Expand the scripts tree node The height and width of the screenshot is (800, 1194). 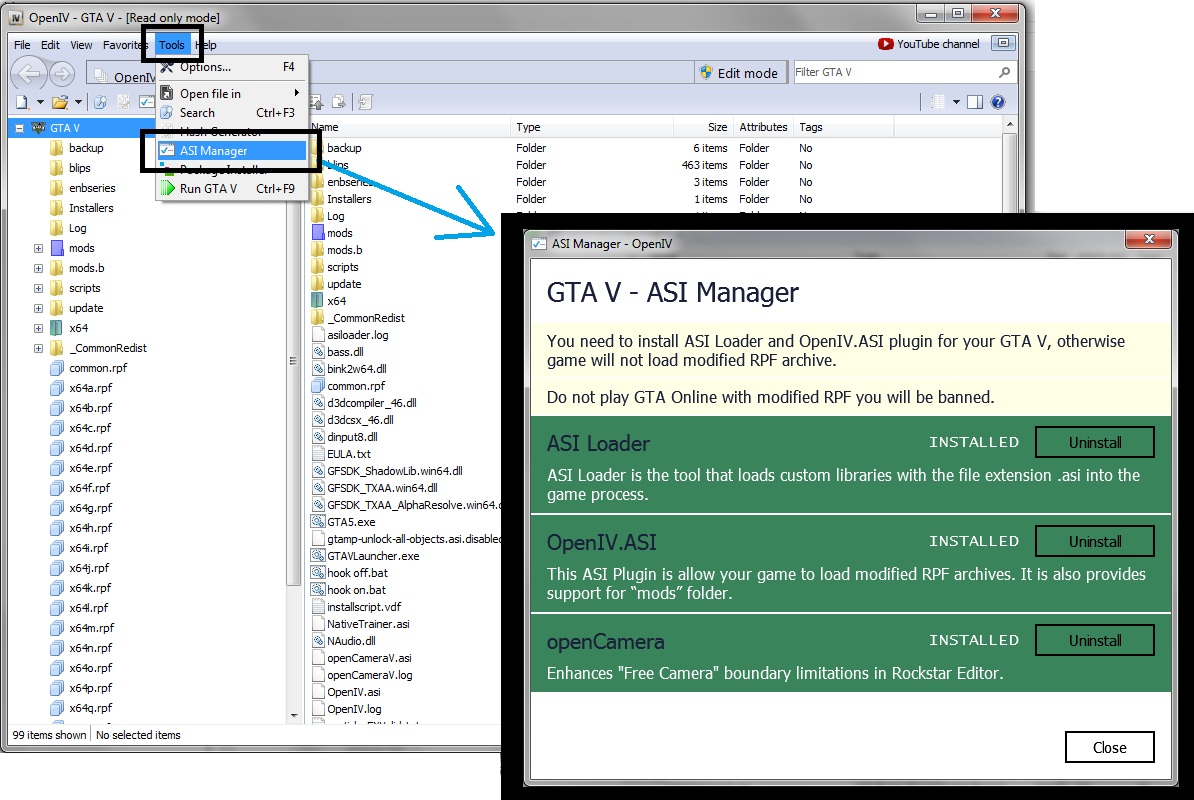click(x=38, y=288)
